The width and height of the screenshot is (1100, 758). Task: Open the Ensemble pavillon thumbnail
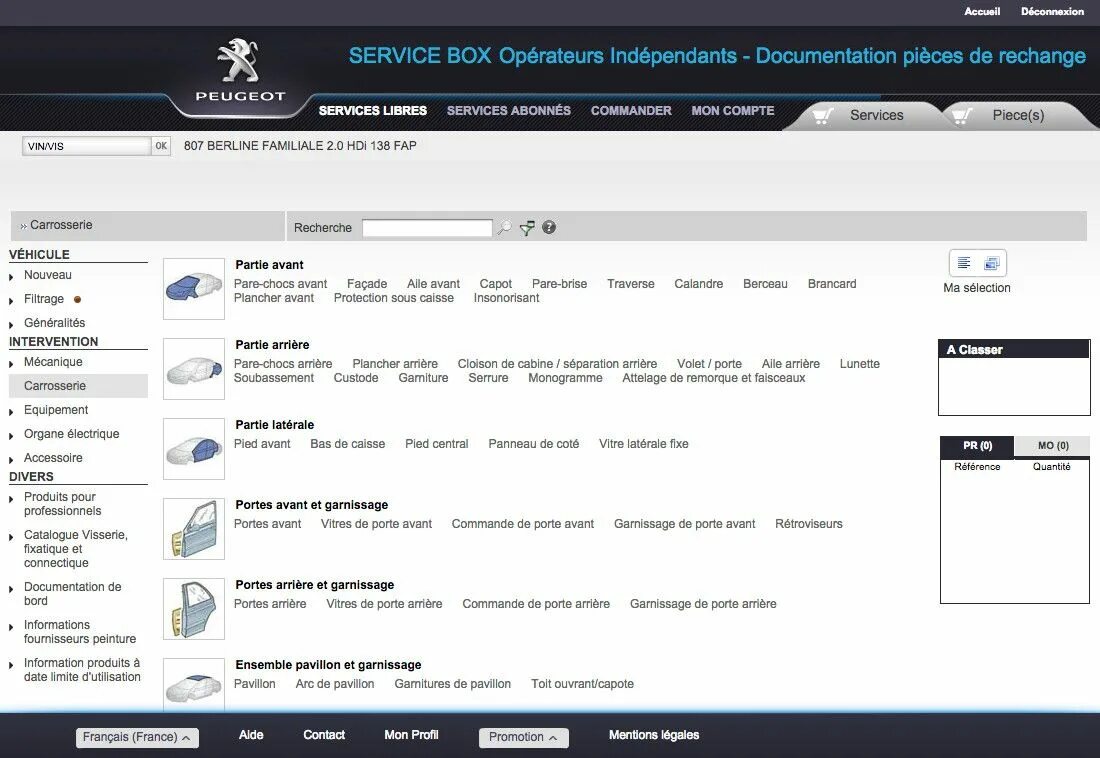(x=194, y=685)
